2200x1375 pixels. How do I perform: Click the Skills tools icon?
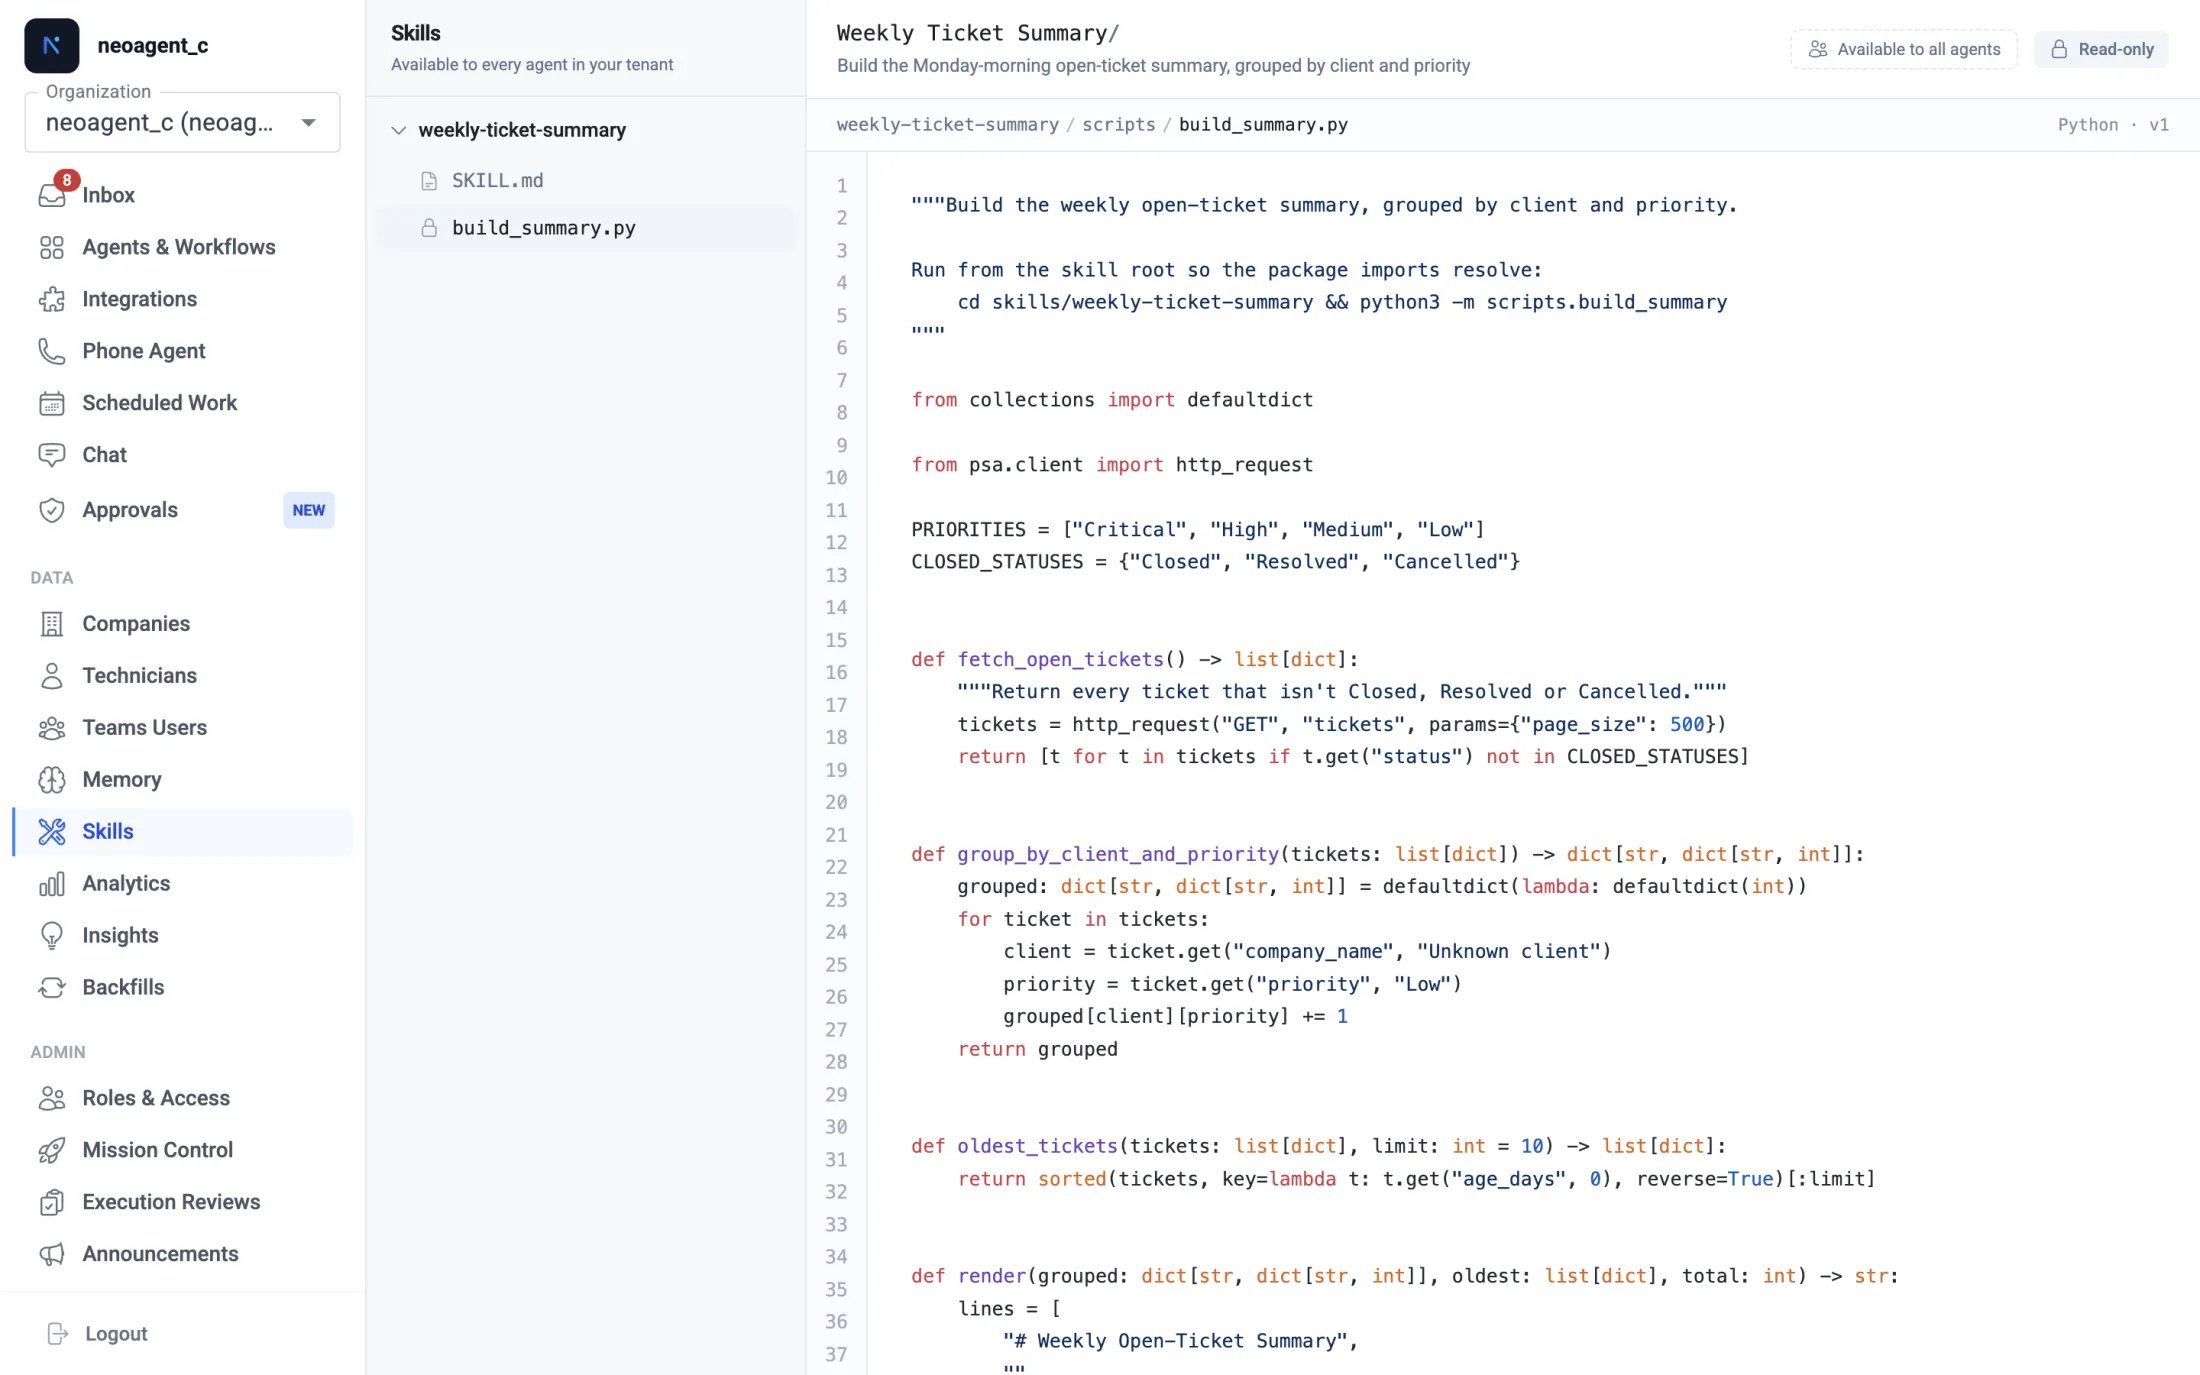(x=52, y=832)
